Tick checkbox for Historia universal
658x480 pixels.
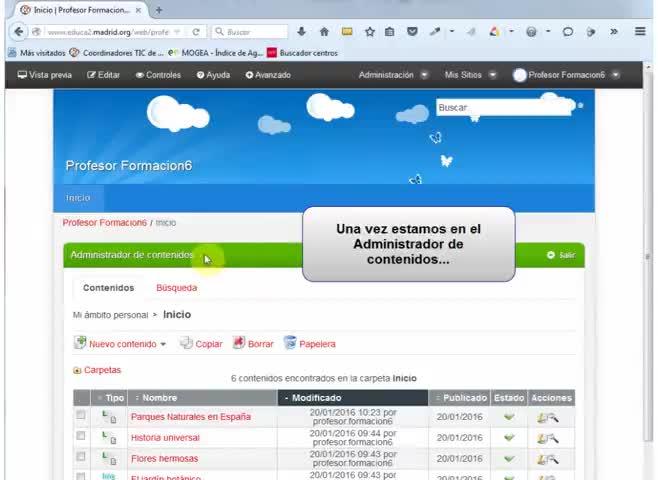81,436
